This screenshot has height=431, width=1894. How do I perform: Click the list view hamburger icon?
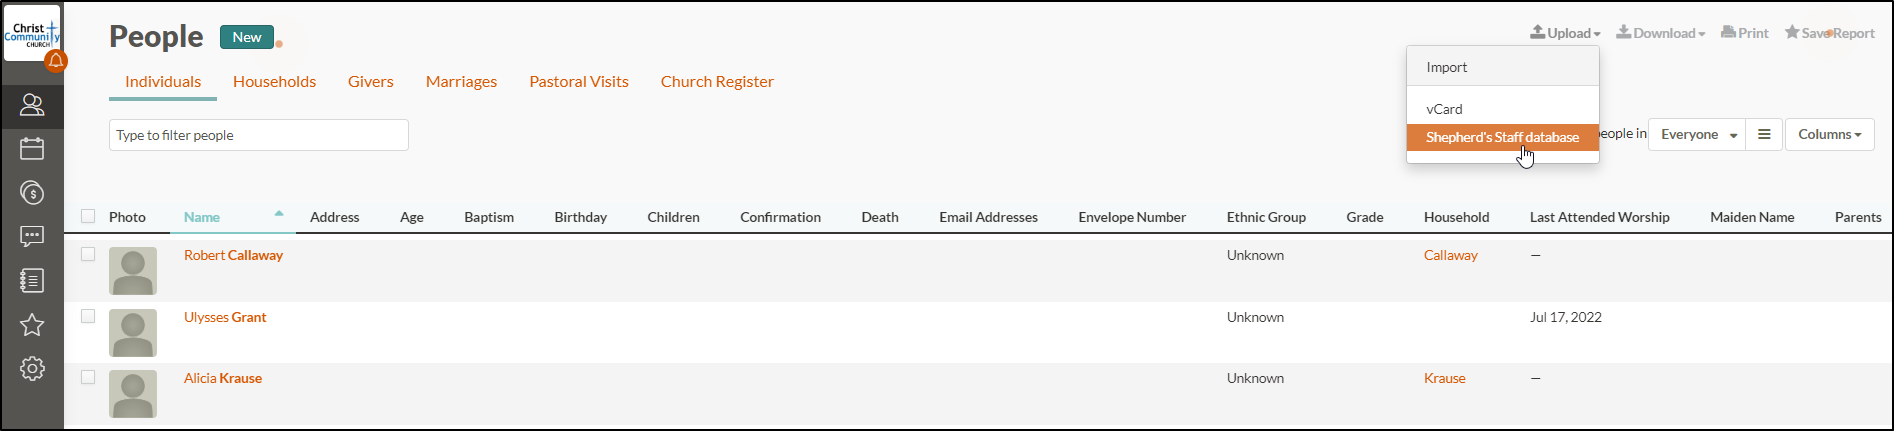coord(1764,134)
